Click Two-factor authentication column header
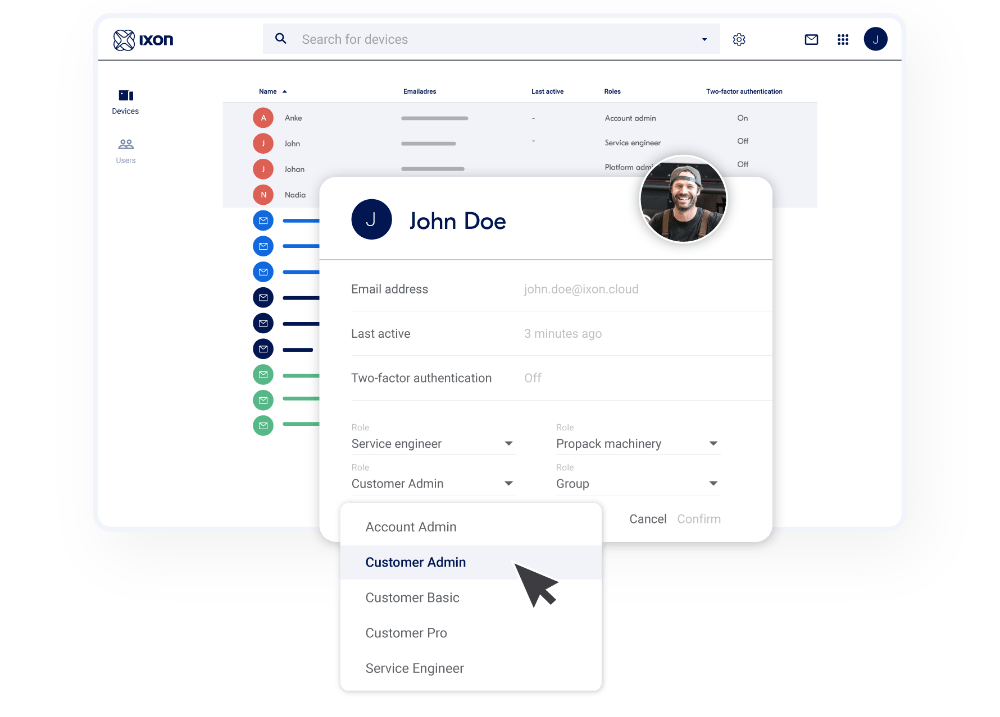1000x717 pixels. (x=744, y=92)
